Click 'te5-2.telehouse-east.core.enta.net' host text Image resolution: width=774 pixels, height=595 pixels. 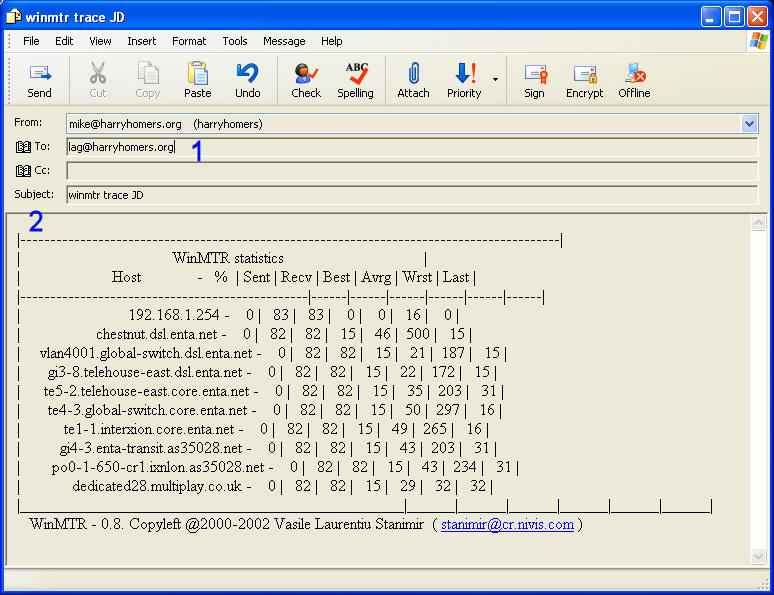coord(147,391)
